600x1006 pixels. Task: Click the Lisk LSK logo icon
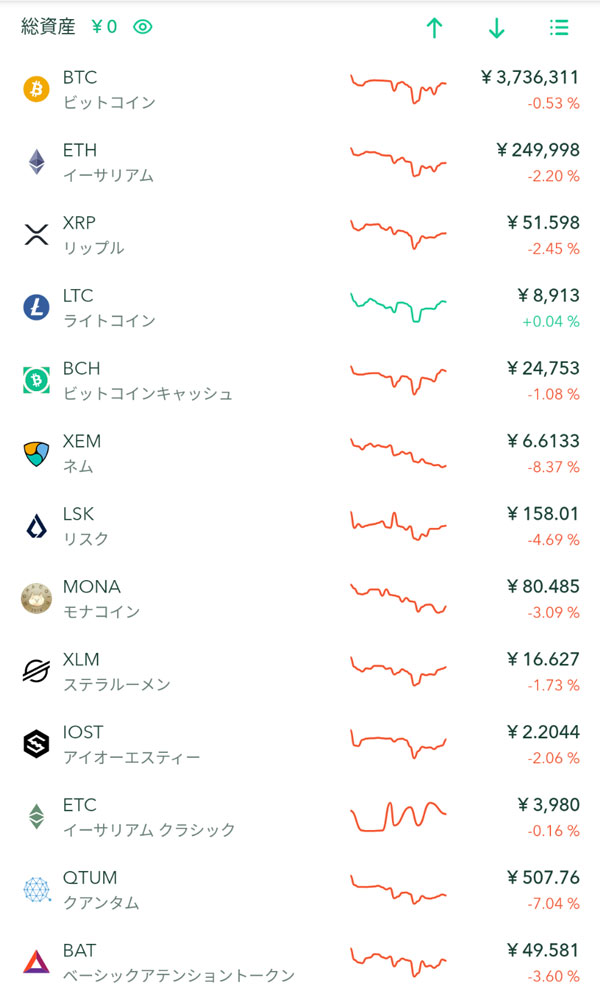coord(36,526)
